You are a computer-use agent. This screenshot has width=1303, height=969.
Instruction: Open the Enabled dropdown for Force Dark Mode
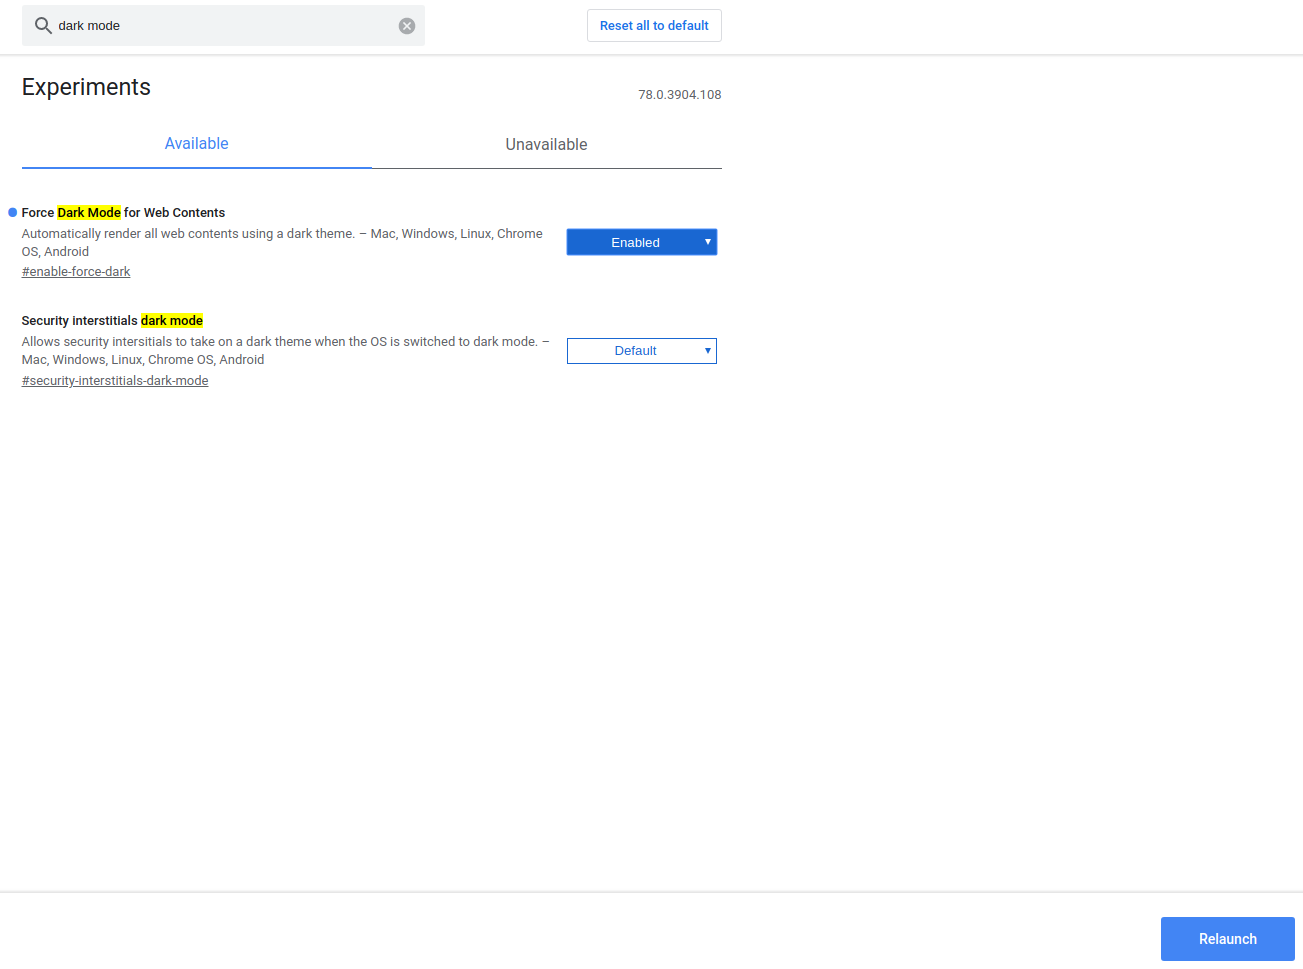click(x=636, y=242)
